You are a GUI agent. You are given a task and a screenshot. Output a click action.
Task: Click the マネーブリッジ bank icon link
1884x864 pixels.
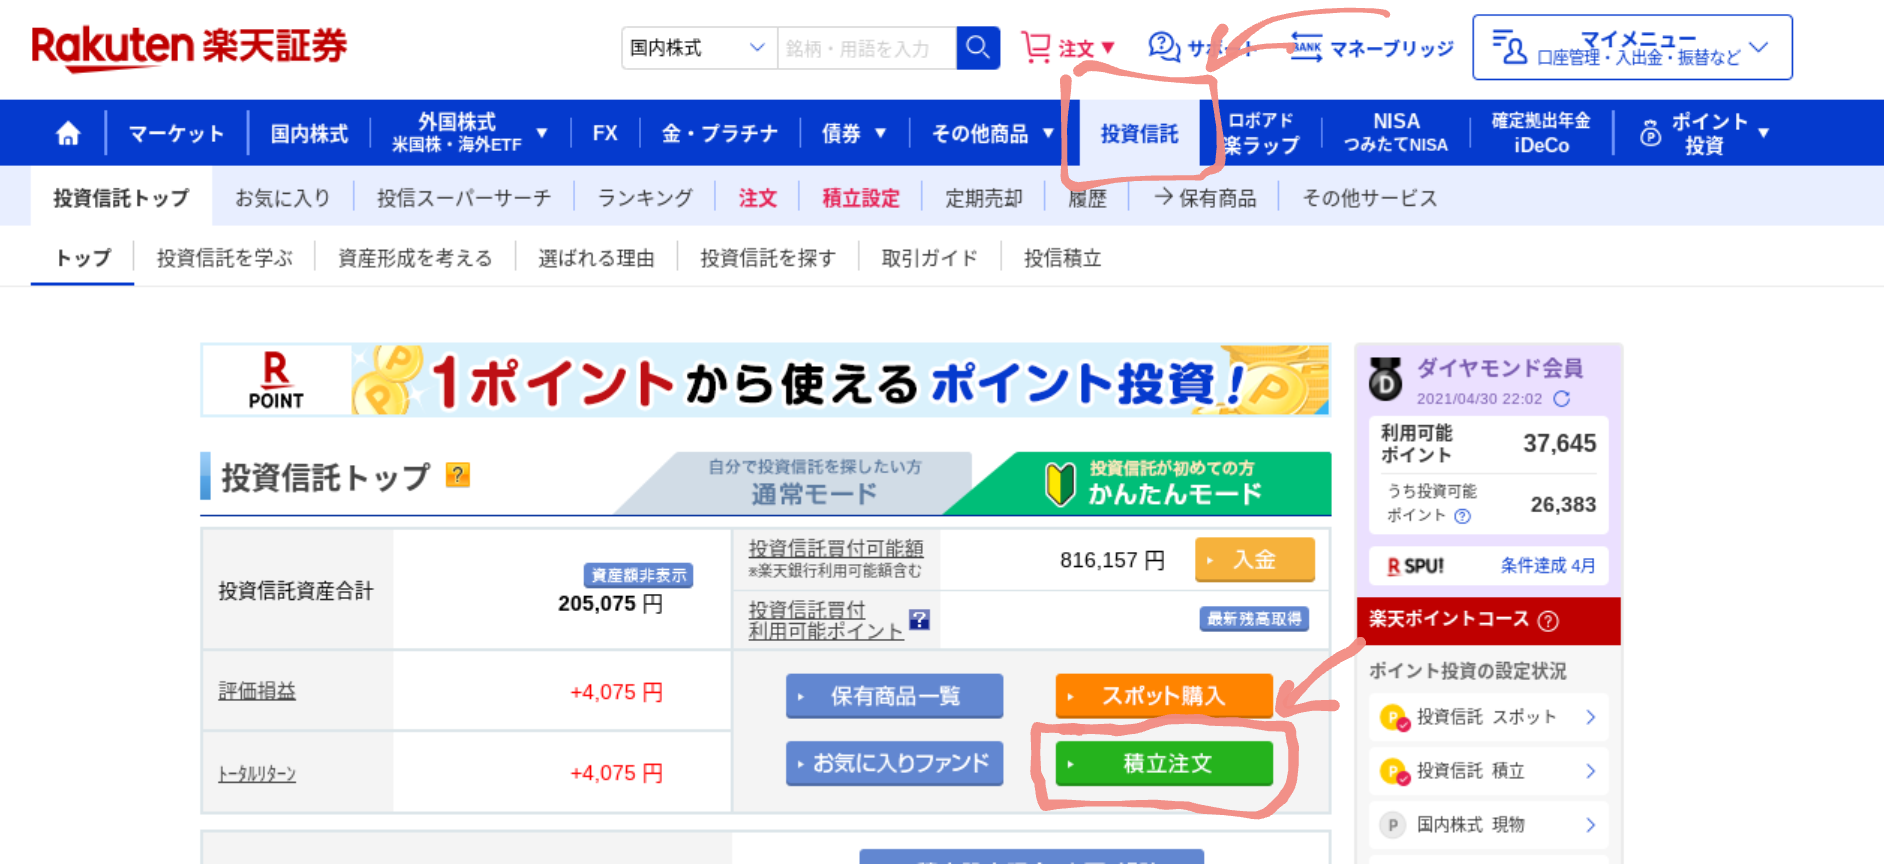(1370, 47)
